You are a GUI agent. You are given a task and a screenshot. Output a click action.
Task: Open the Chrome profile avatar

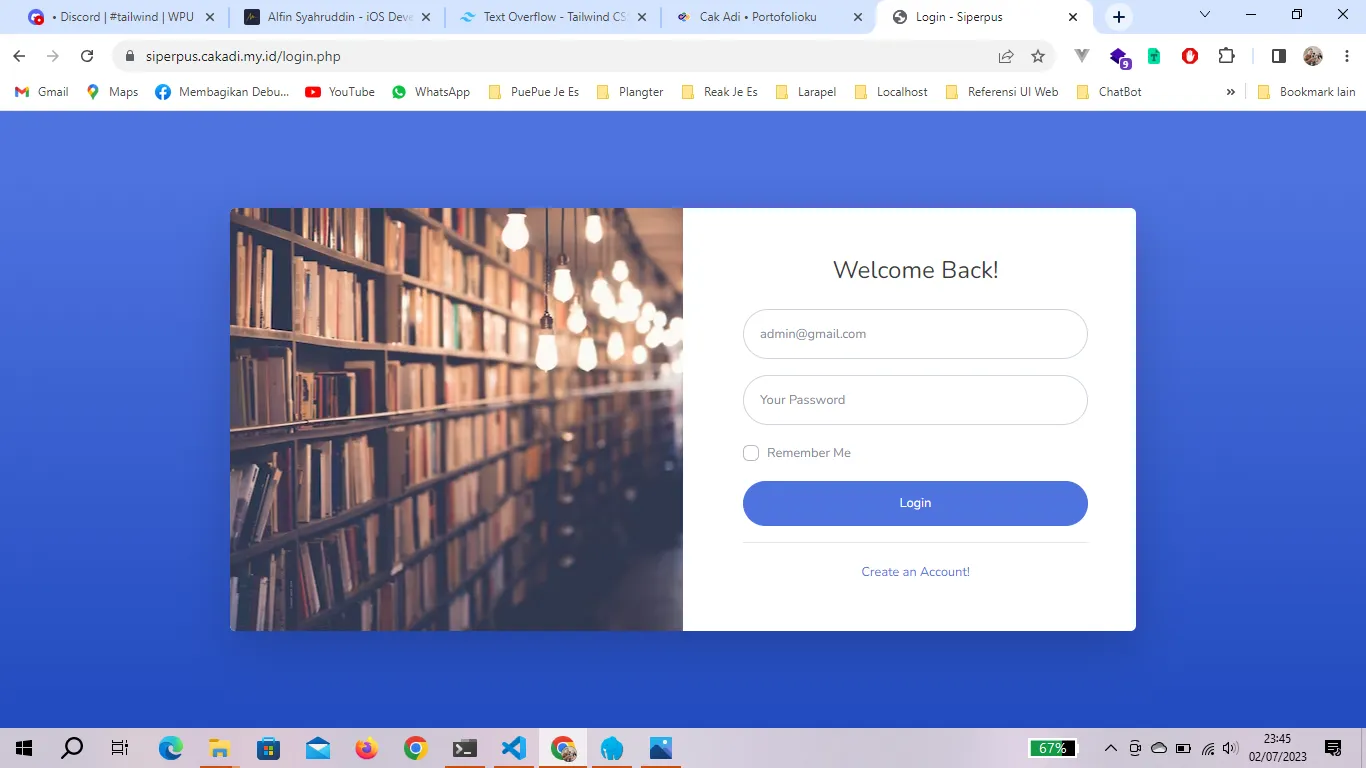[1313, 57]
